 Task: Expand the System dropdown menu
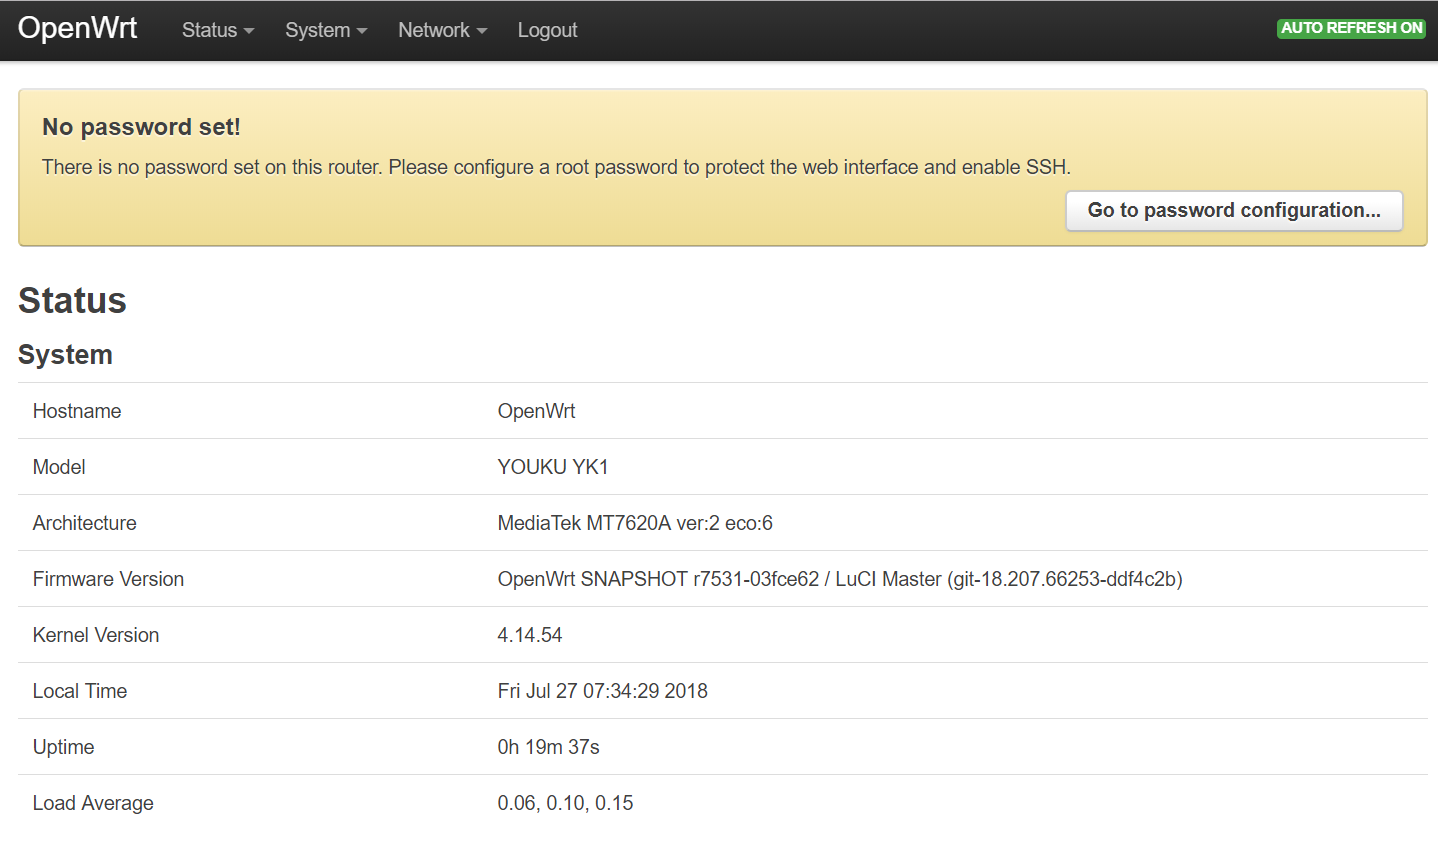tap(326, 30)
